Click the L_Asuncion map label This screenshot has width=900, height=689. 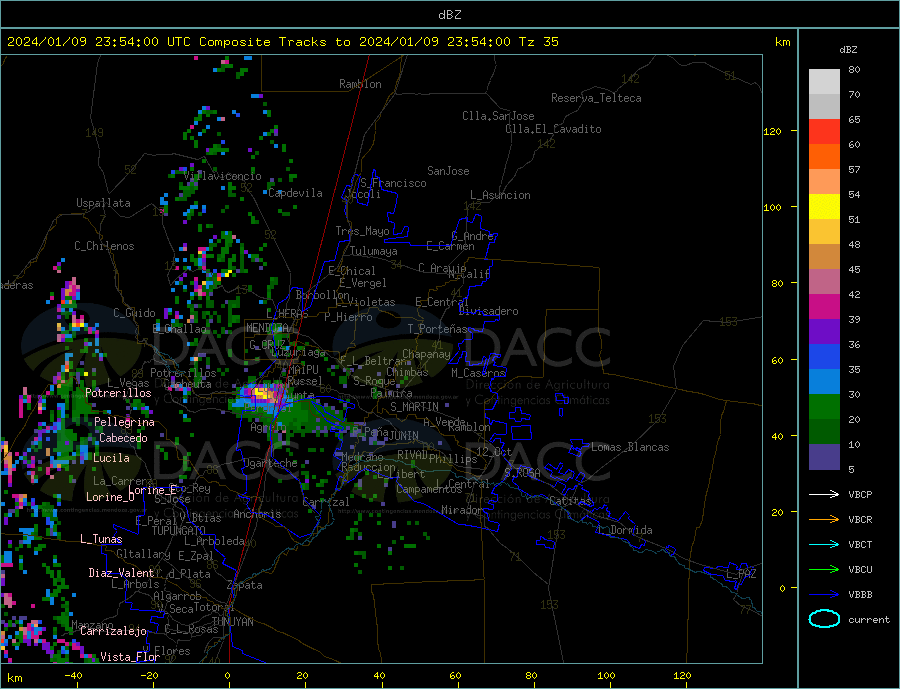pos(501,195)
